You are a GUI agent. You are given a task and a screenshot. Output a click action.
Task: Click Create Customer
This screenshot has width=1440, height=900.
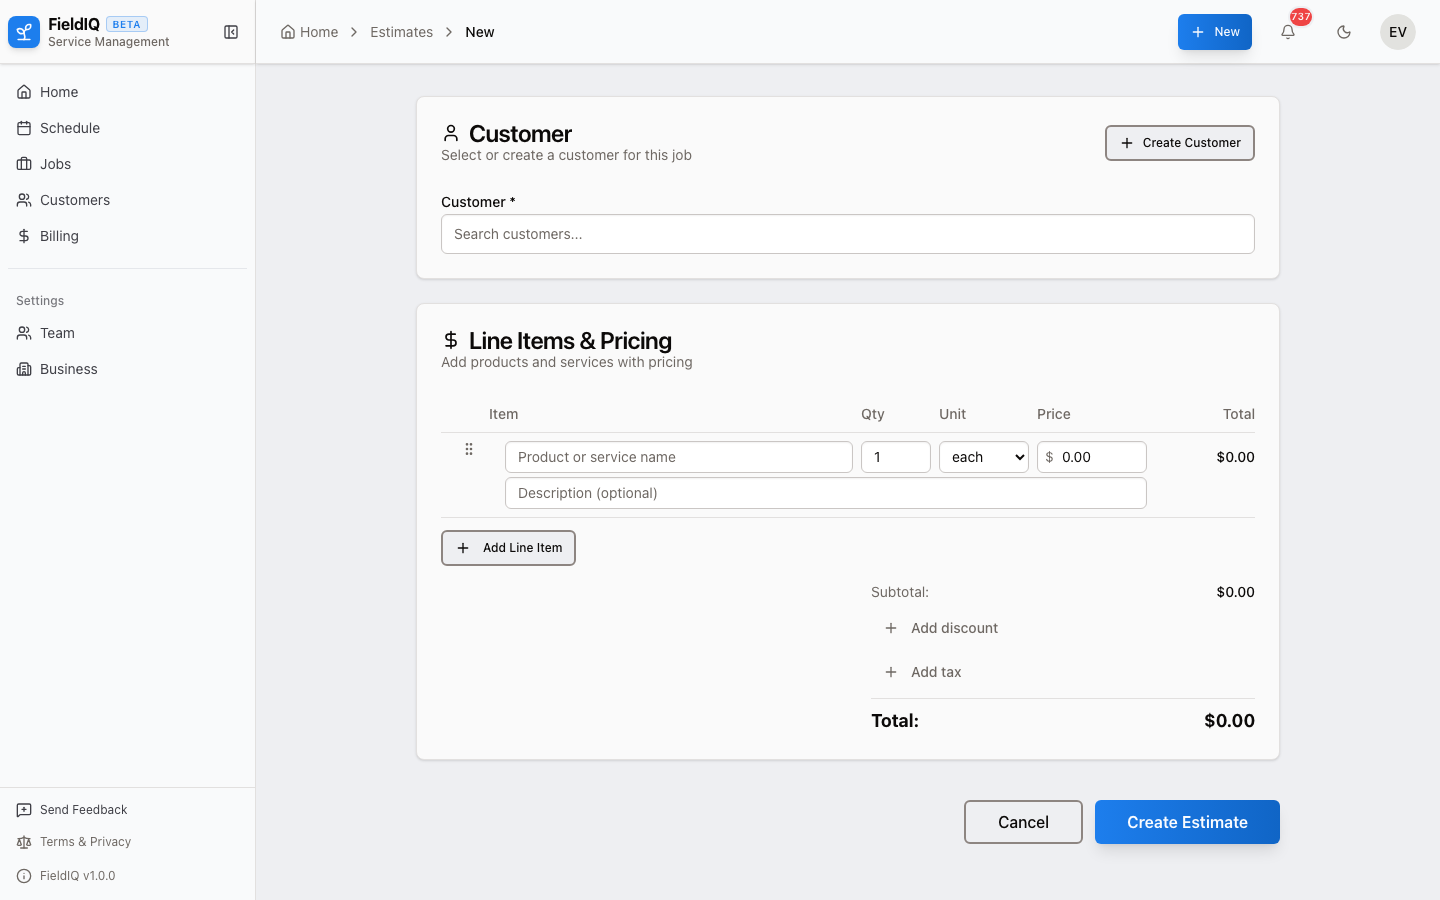pos(1179,143)
